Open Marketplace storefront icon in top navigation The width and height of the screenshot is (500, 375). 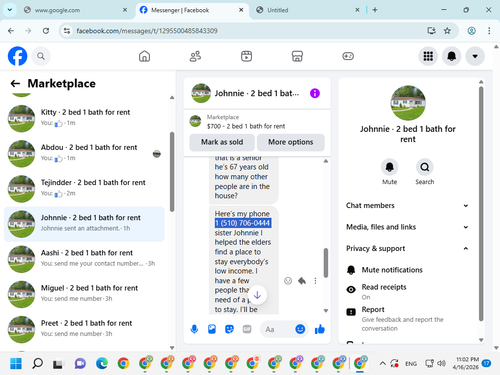(297, 56)
